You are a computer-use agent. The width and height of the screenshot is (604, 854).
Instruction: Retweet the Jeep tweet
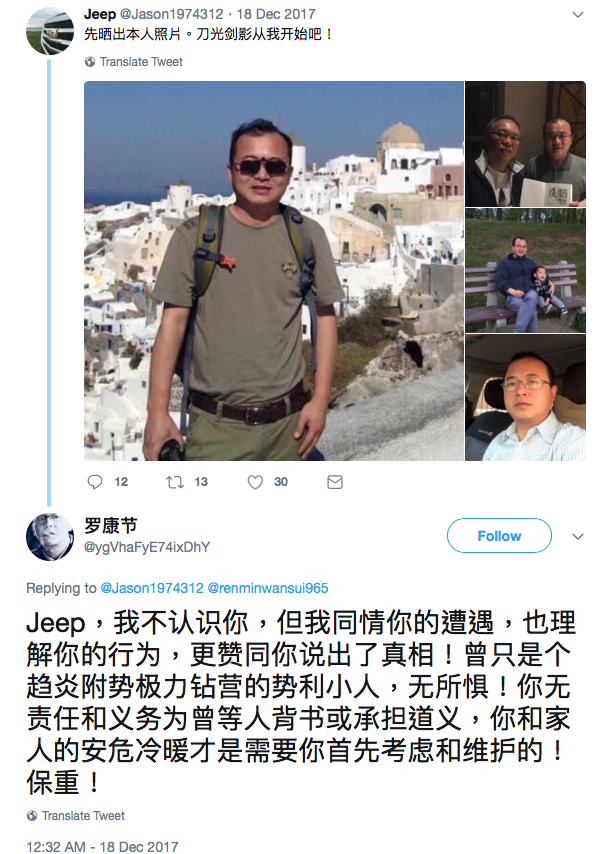(175, 482)
